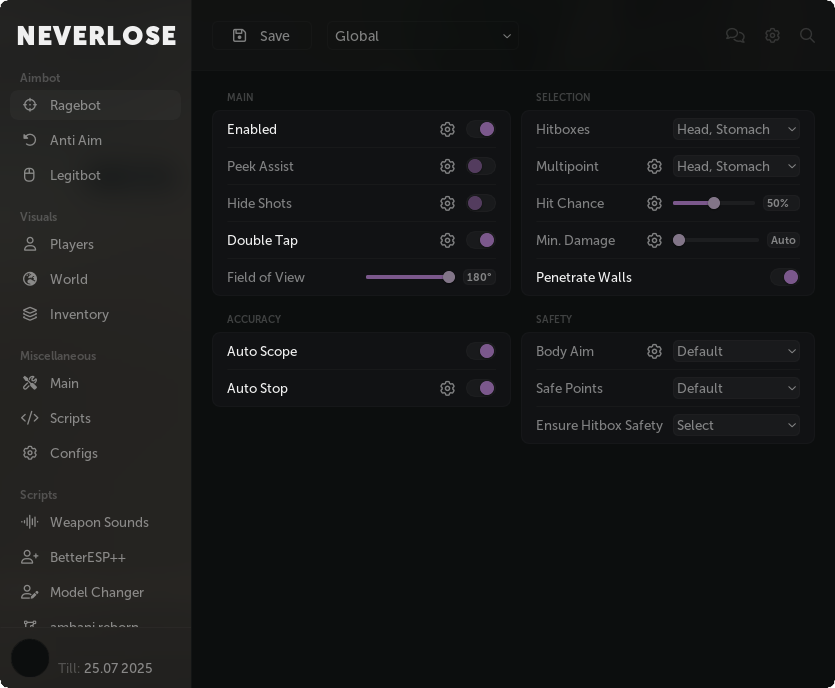Enable the Hide Shots switch
Viewport: 835px width, 688px height.
[x=481, y=203]
